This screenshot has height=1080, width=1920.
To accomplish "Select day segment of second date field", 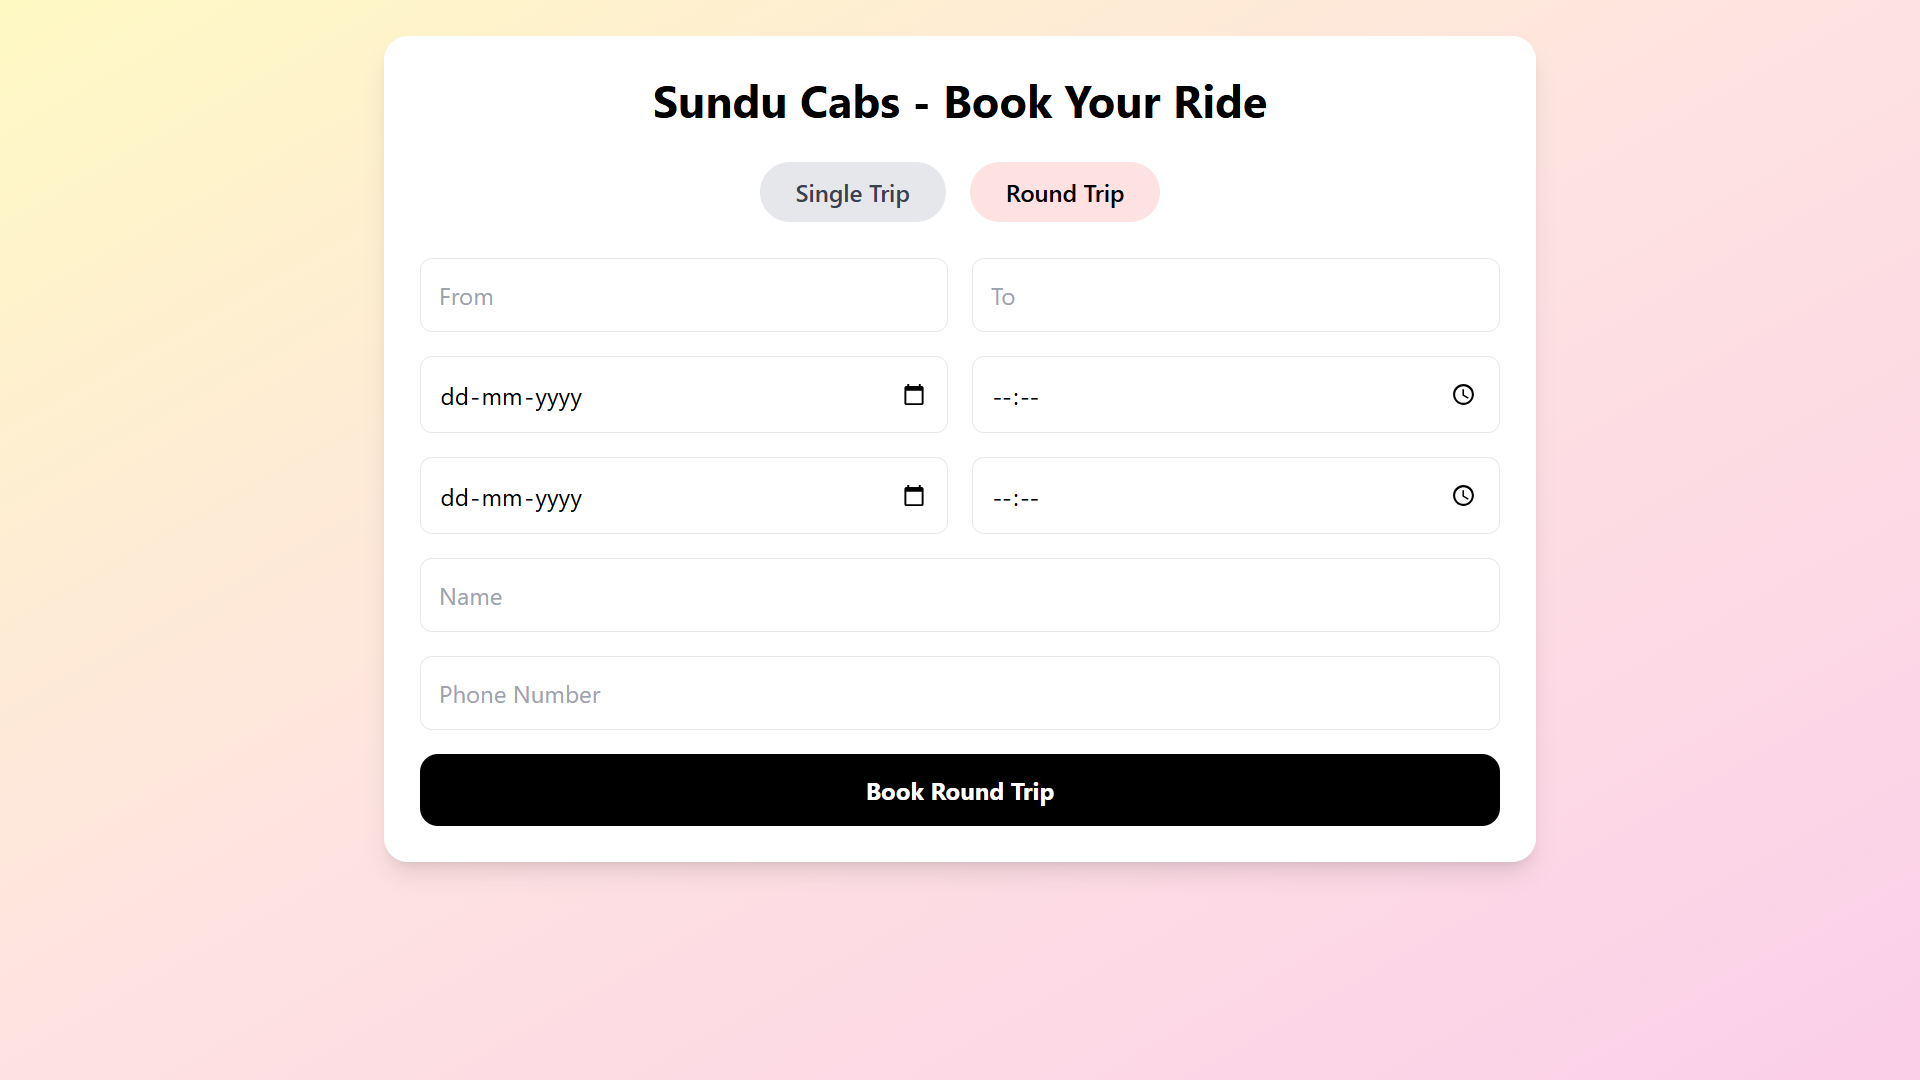I will coord(454,498).
